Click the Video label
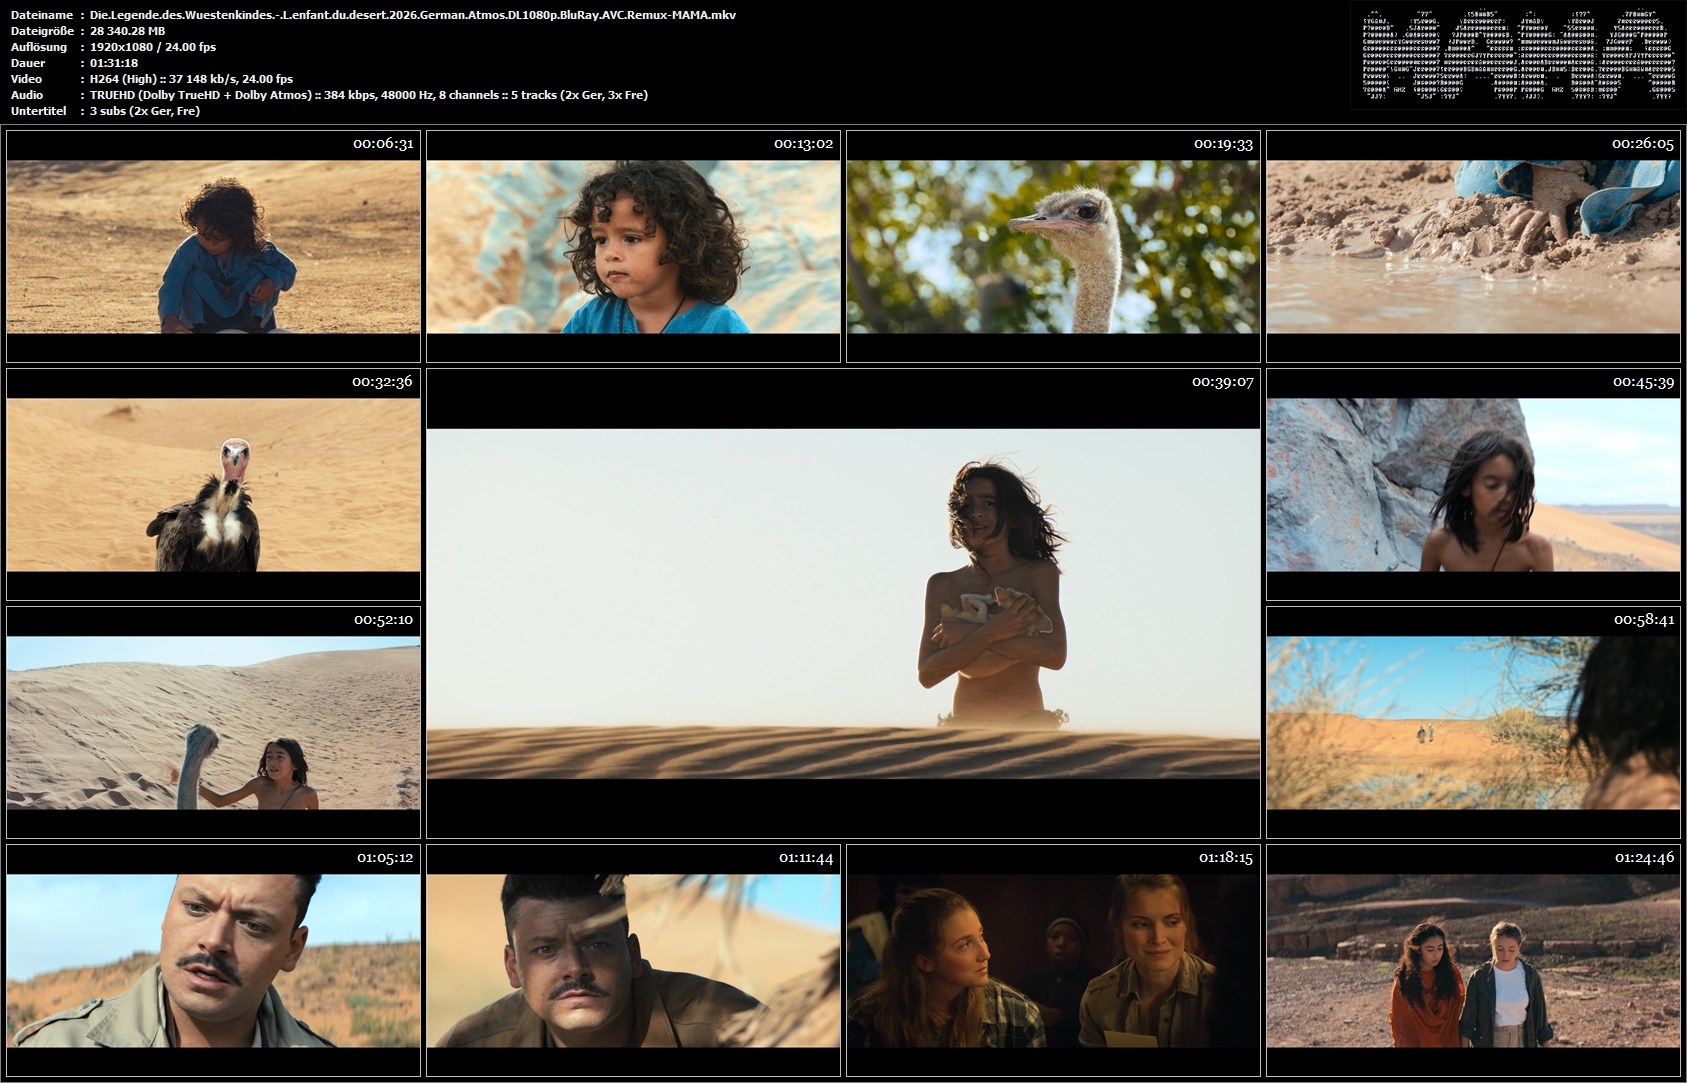This screenshot has width=1687, height=1083. tap(27, 79)
